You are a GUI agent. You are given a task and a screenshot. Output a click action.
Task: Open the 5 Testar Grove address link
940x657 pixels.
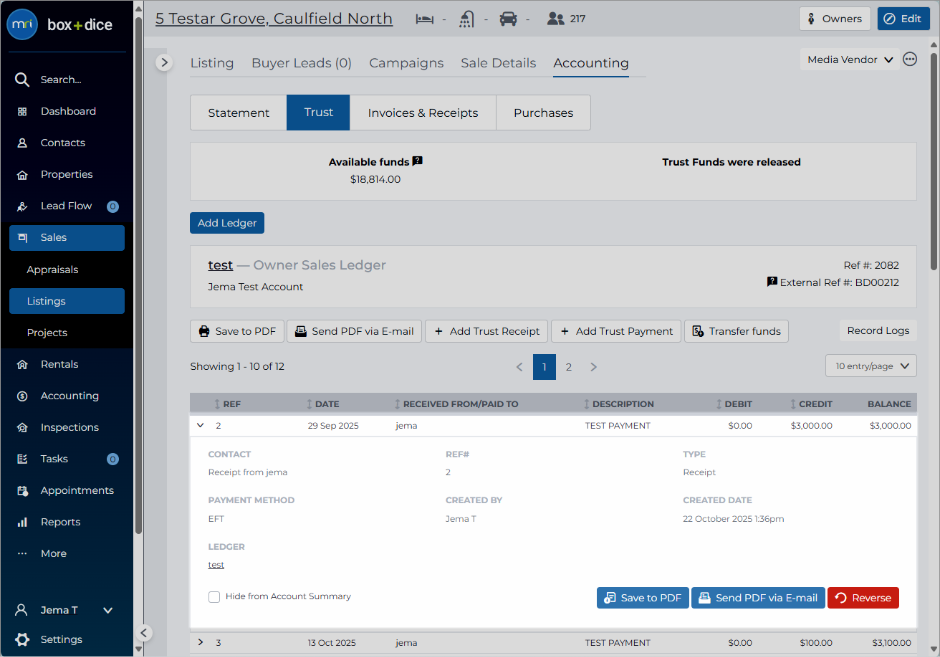[x=274, y=19]
